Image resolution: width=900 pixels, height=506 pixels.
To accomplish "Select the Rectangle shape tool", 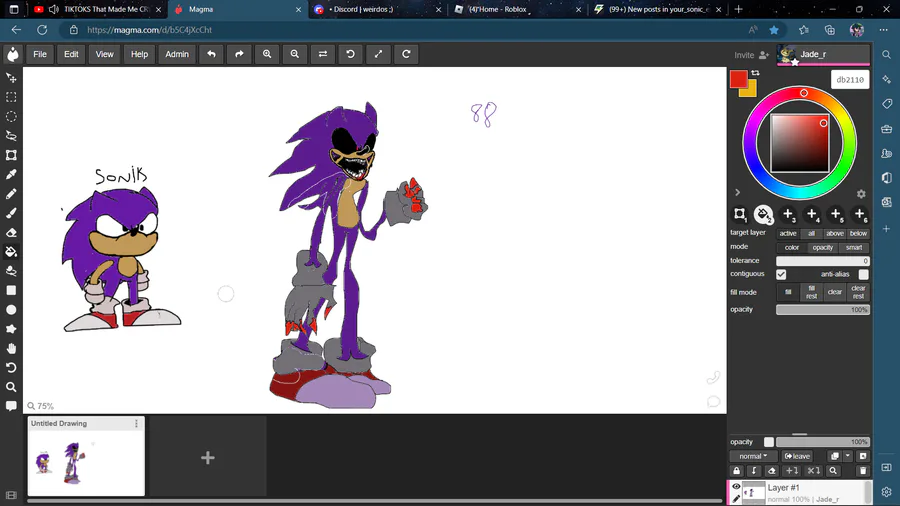I will pos(11,291).
